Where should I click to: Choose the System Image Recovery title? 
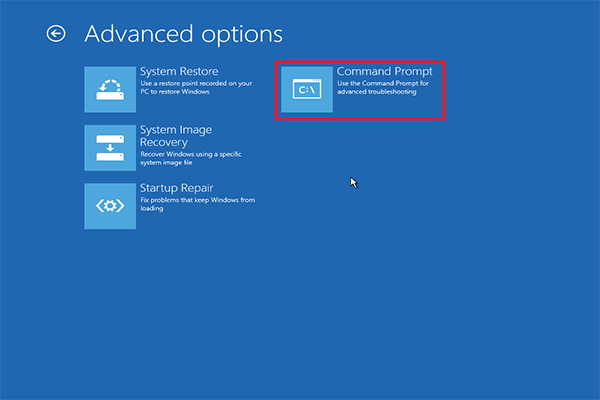tap(176, 136)
